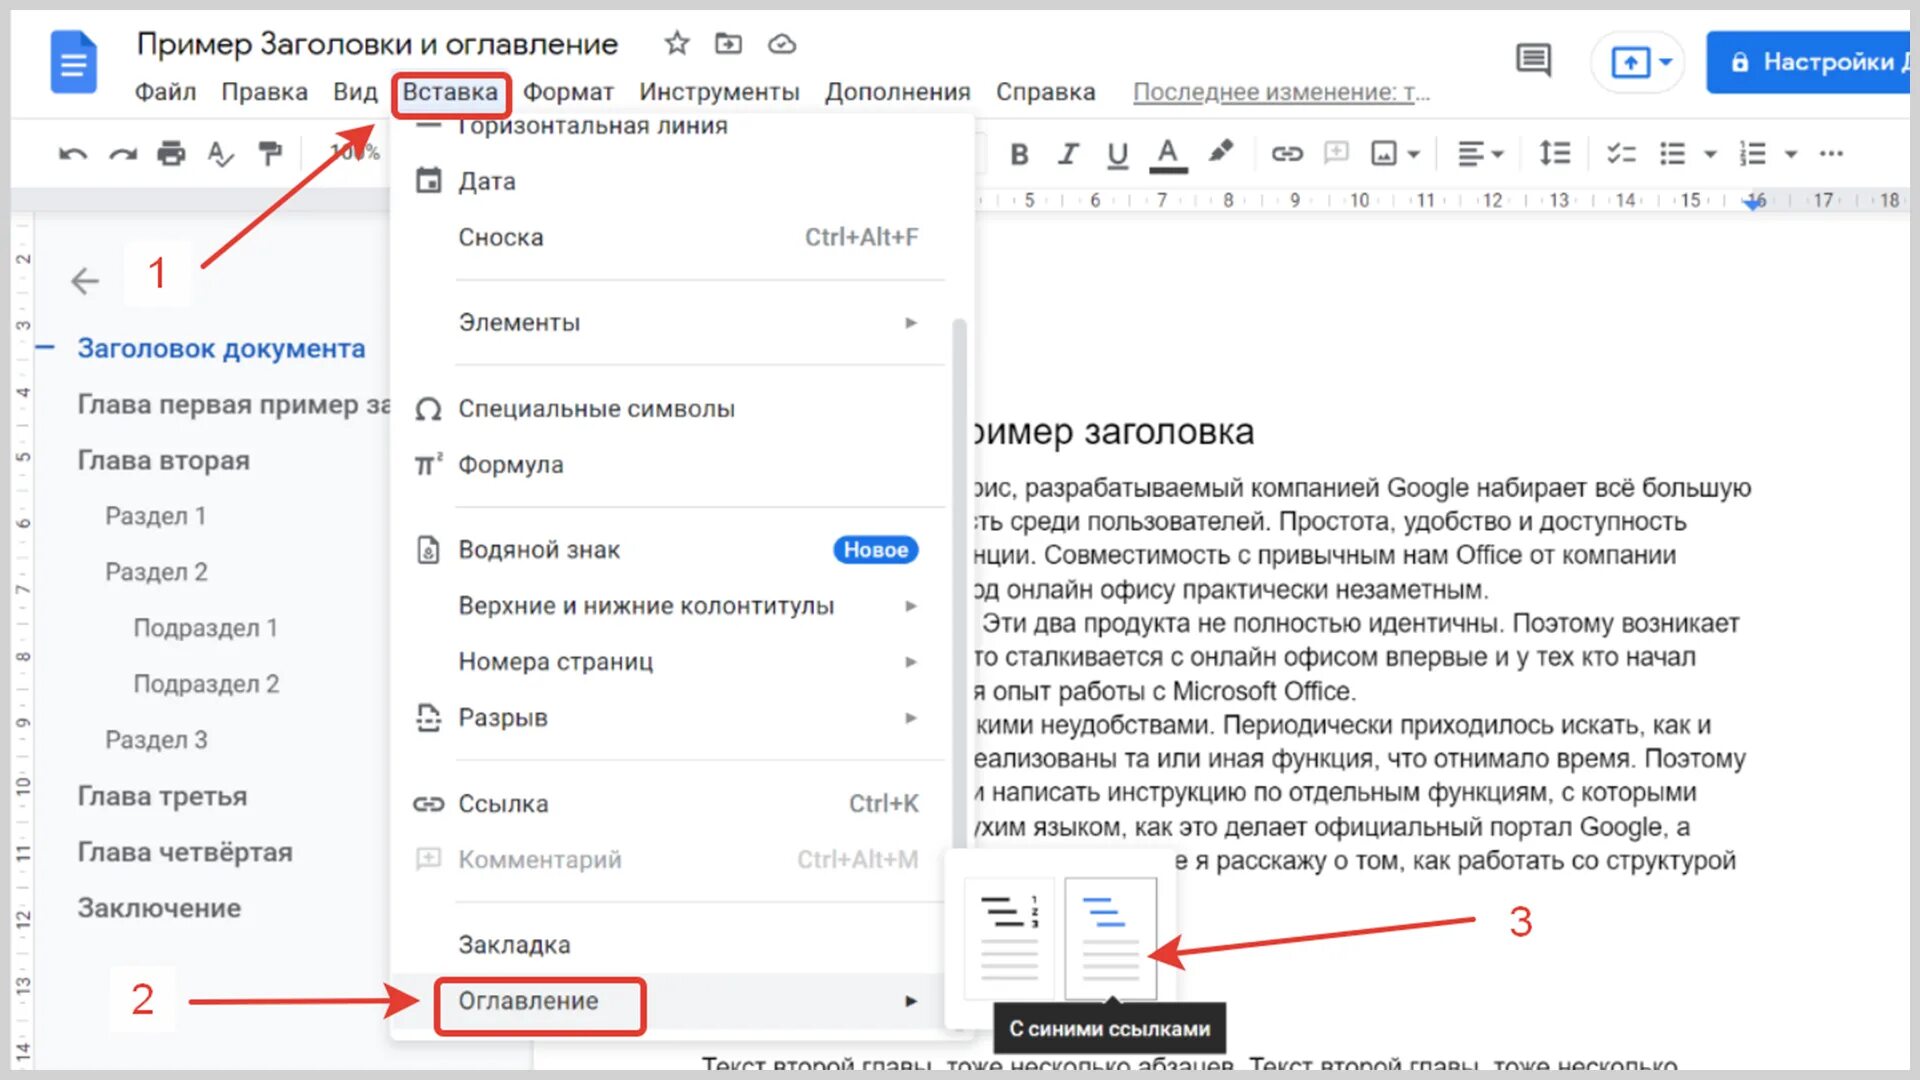Star the document with star icon

[677, 44]
